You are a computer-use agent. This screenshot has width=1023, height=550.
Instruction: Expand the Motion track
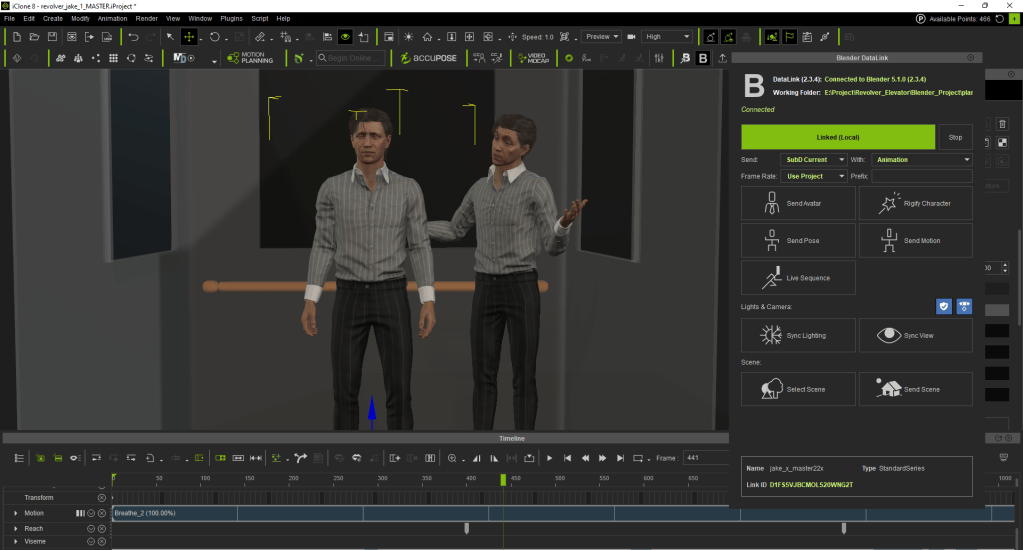tap(16, 513)
